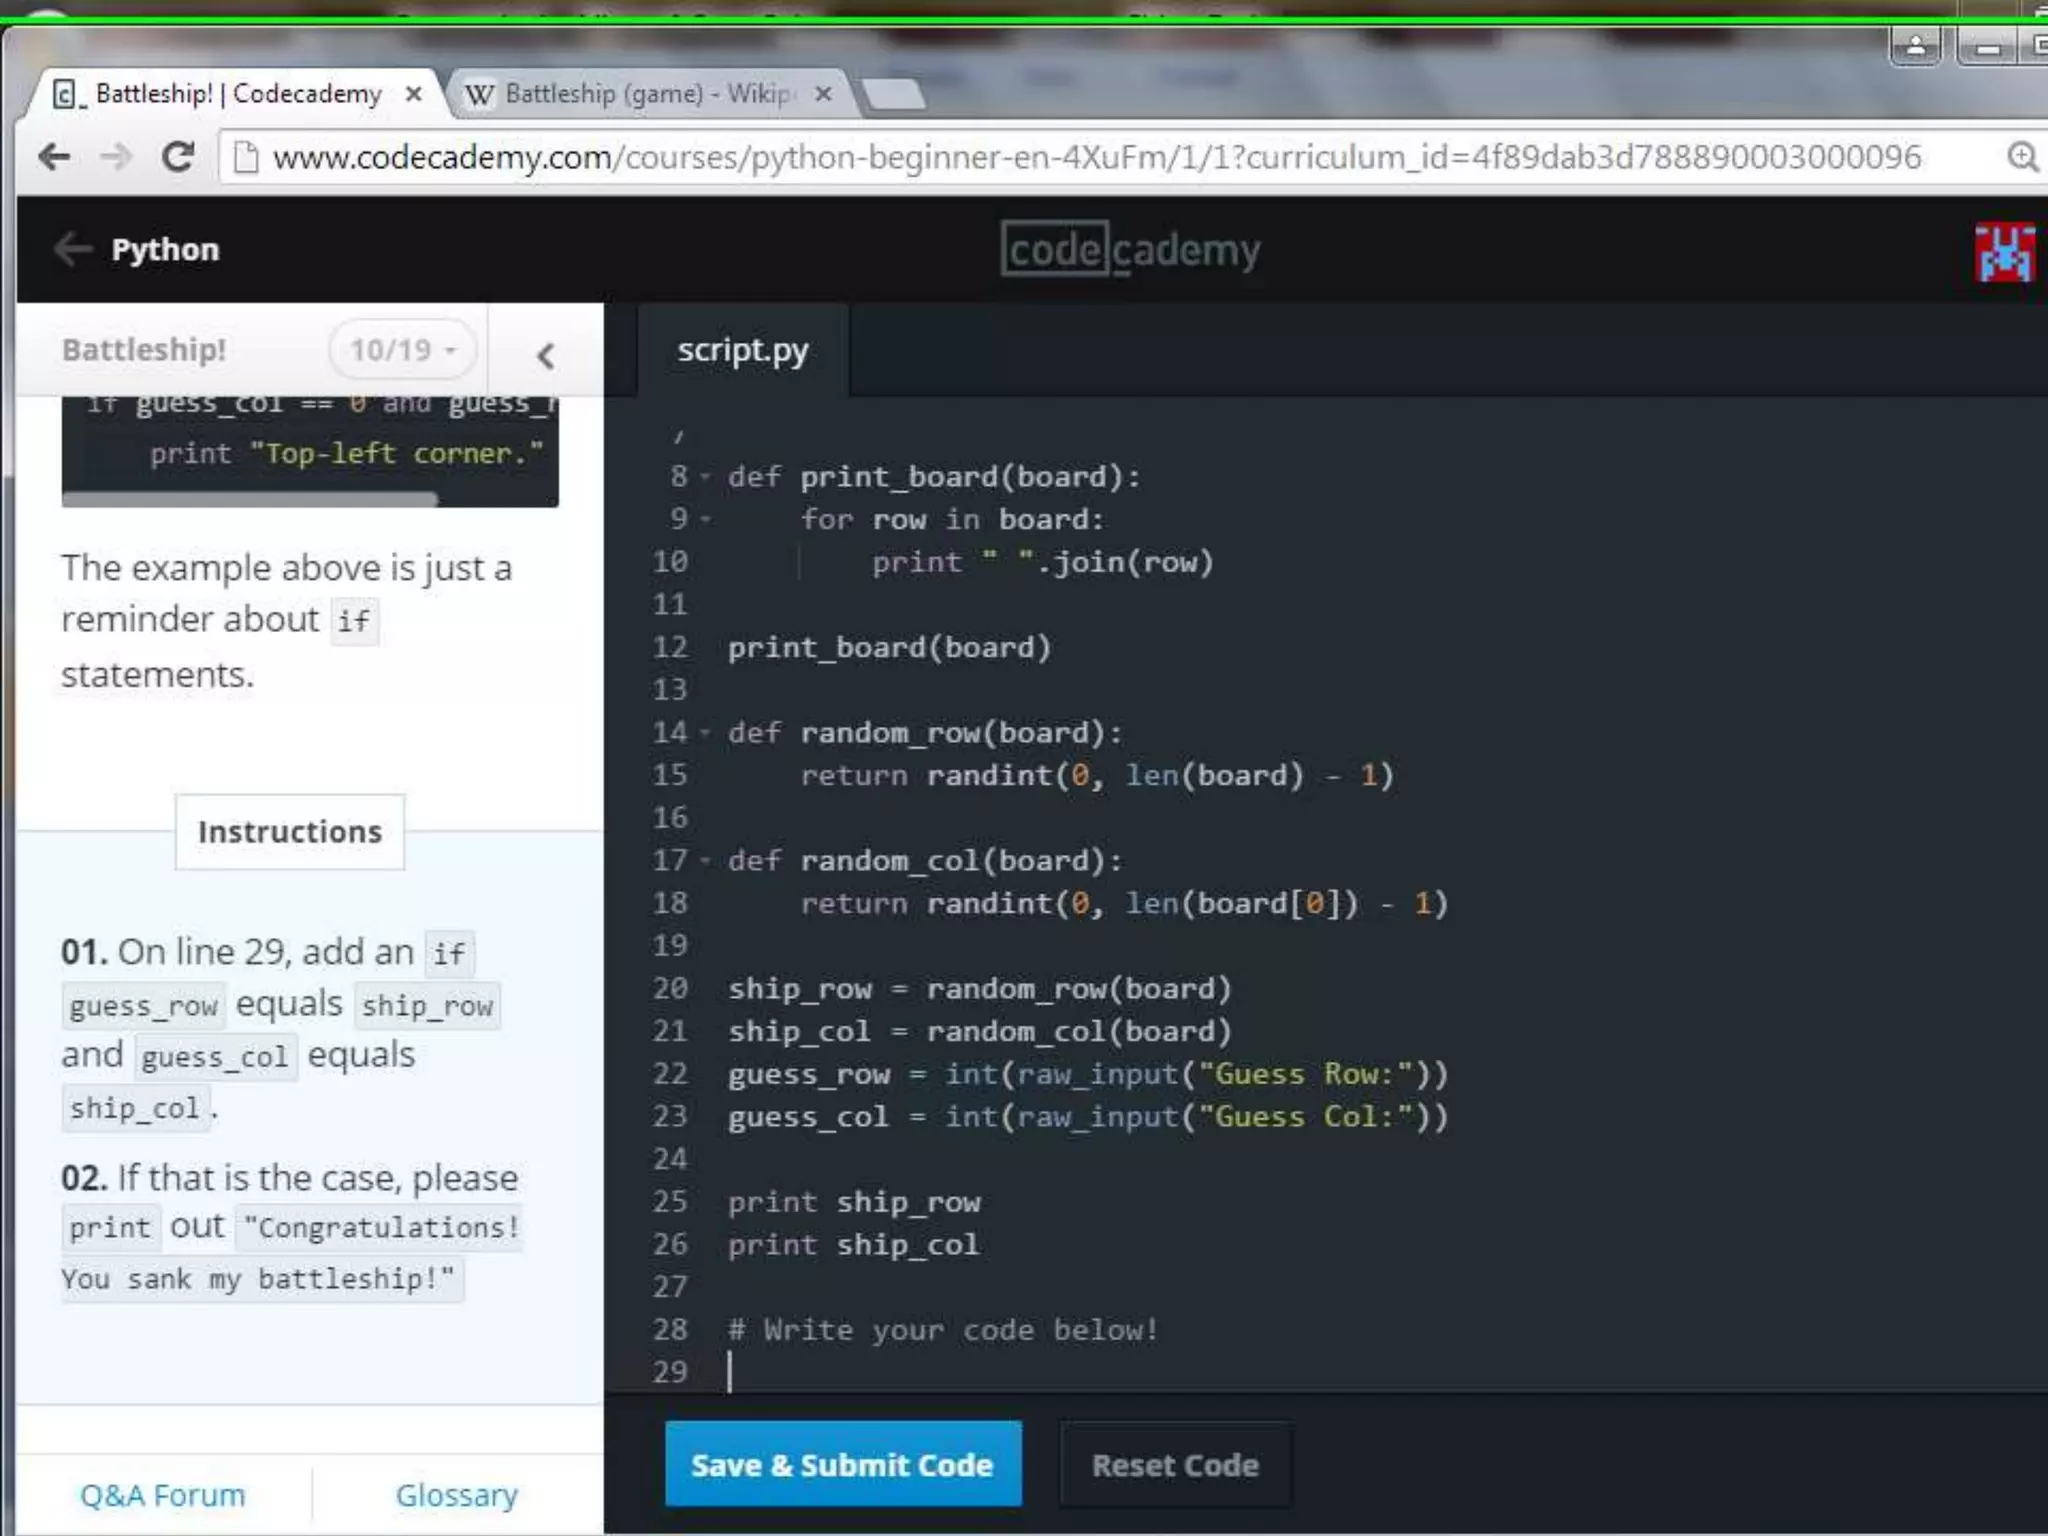
Task: Open the 10/19 lesson progress dropdown
Action: pyautogui.click(x=403, y=350)
